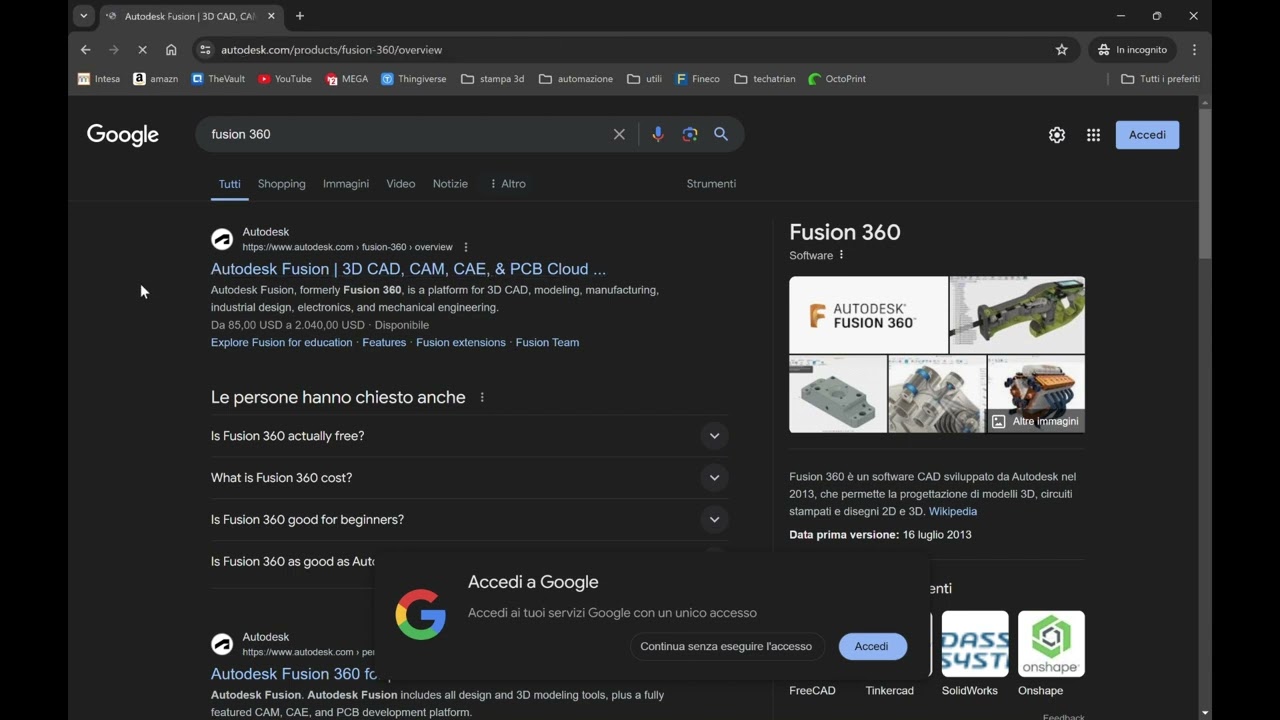Open the Autodesk Fusion 360 logo image
The width and height of the screenshot is (1280, 720).
coord(868,315)
